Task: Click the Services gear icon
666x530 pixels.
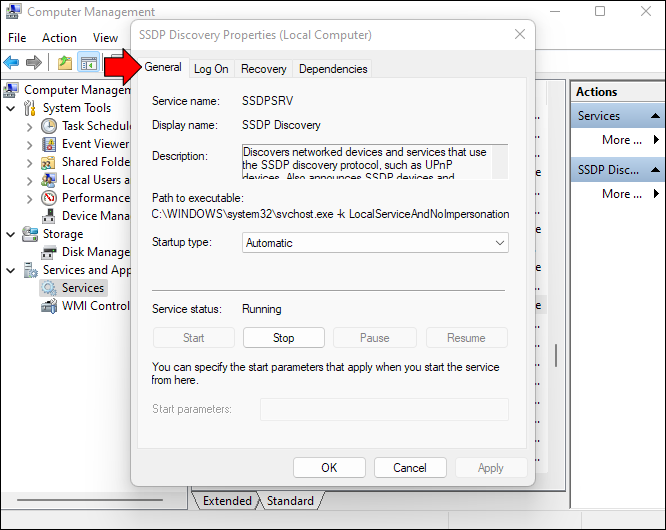Action: tap(49, 288)
